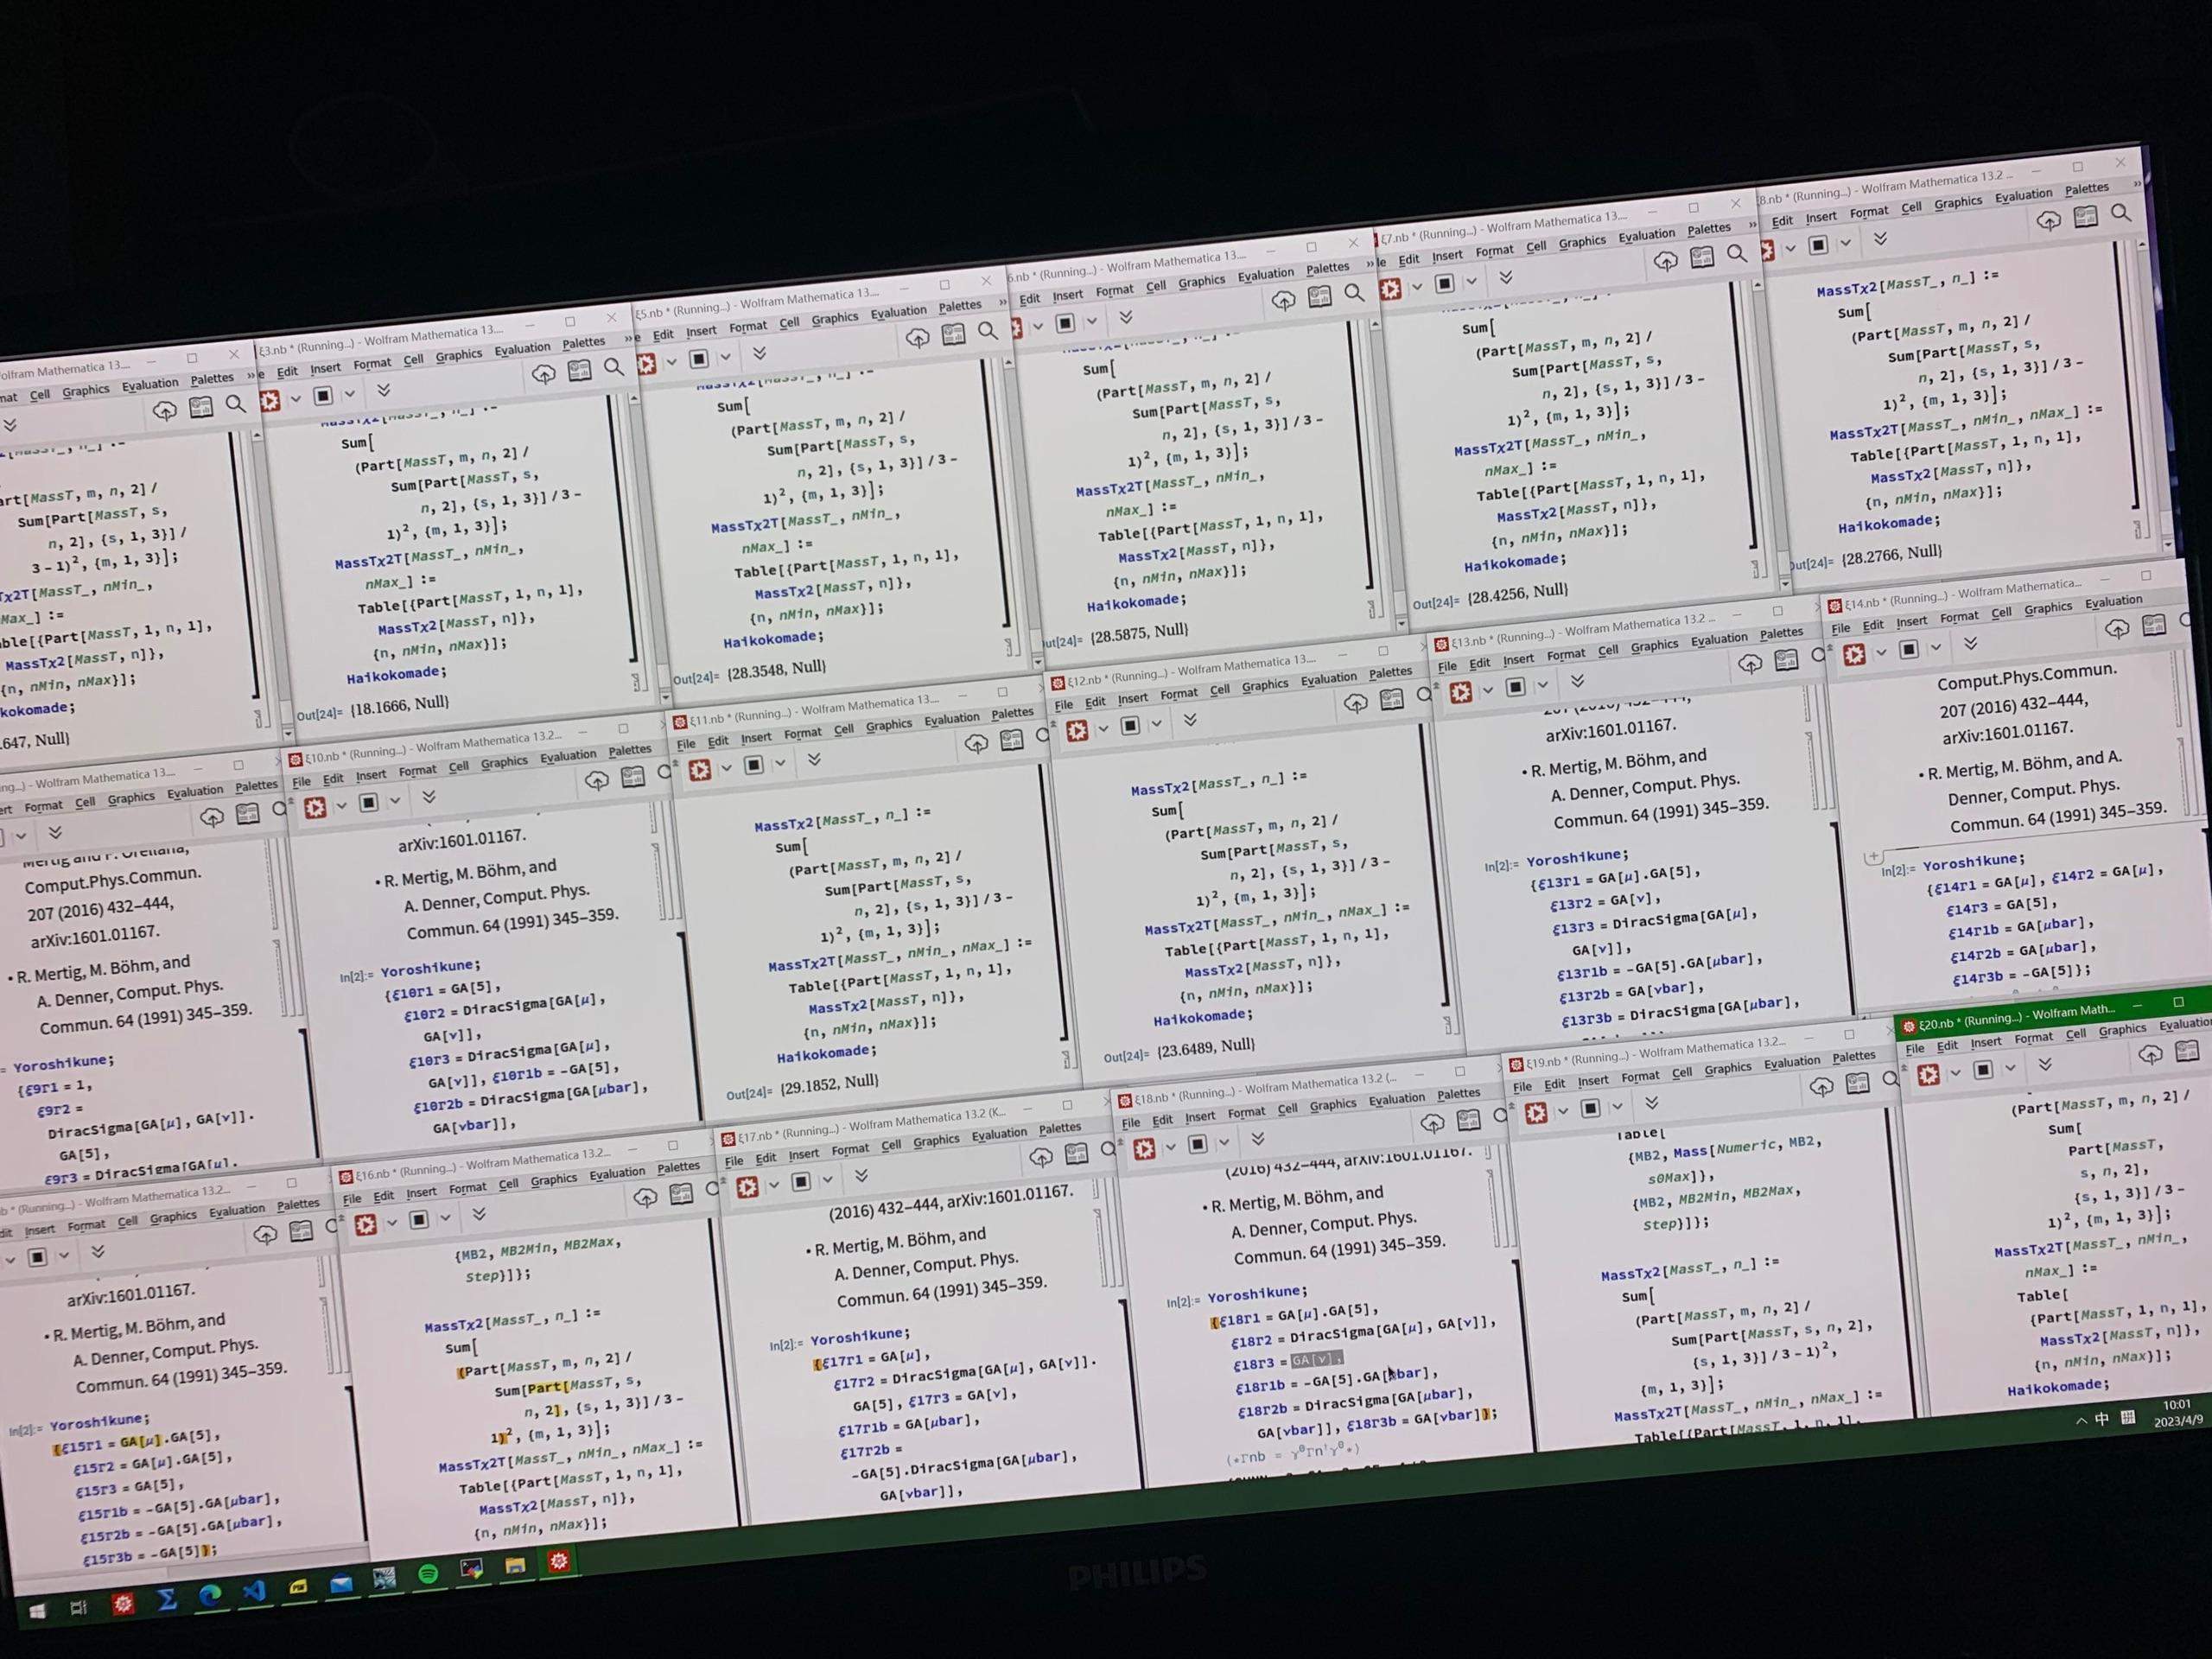Click output {28.3548, Null} in ξ5.nb
The width and height of the screenshot is (2212, 1659).
pyautogui.click(x=776, y=670)
